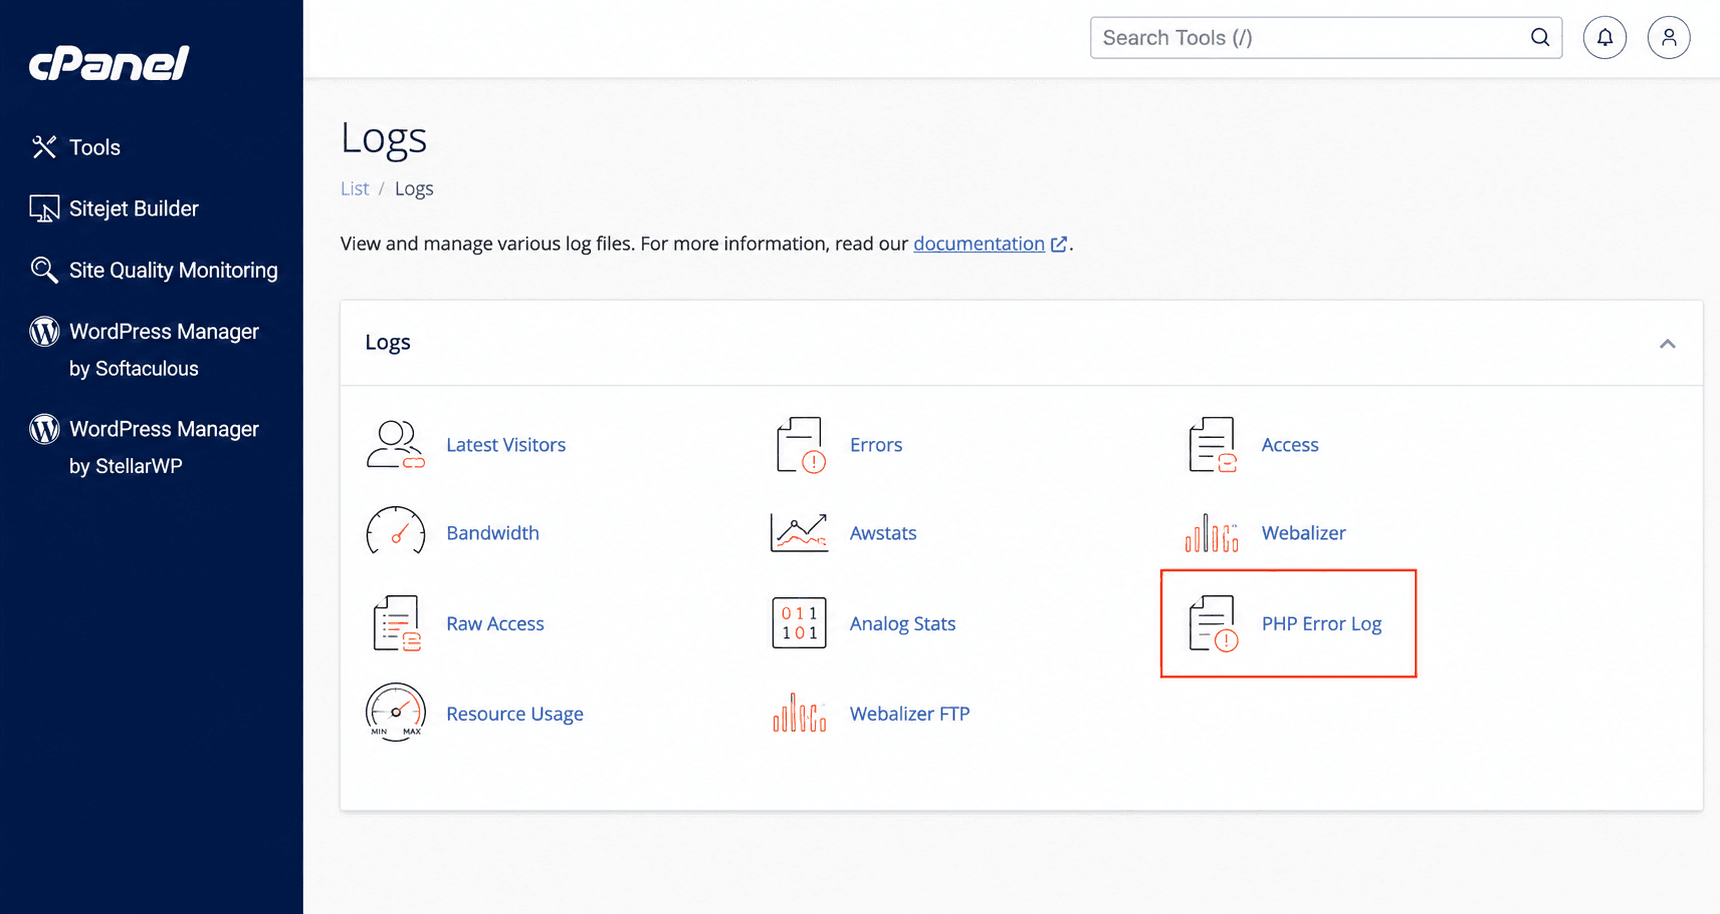
Task: Click the Site Quality Monitoring magnifier icon
Action: tap(44, 270)
